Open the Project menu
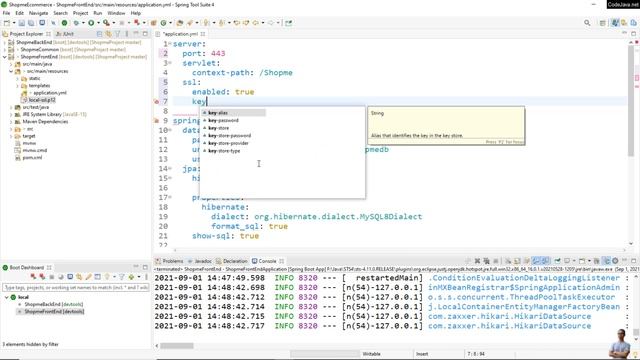 pyautogui.click(x=80, y=13)
